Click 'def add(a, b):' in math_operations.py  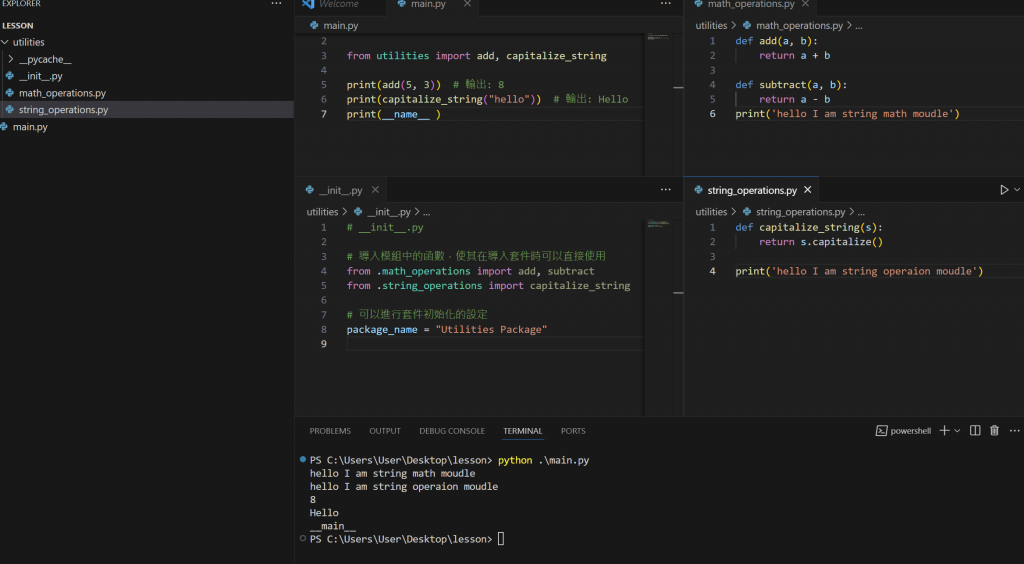(x=776, y=41)
